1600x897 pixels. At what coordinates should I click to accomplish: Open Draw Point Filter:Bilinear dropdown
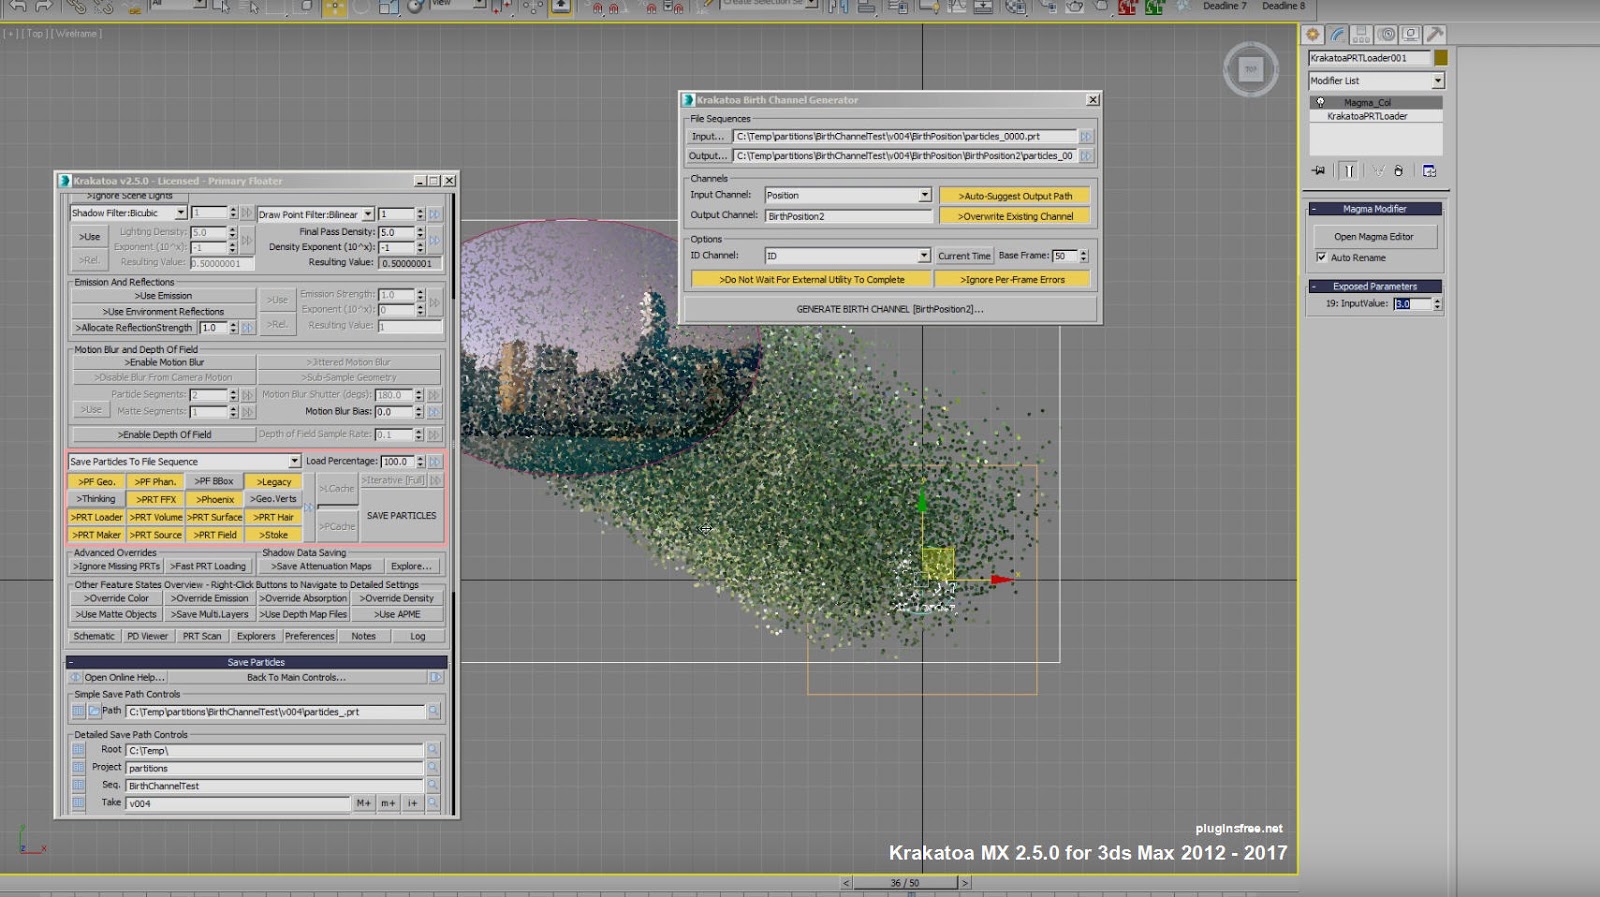pyautogui.click(x=315, y=214)
